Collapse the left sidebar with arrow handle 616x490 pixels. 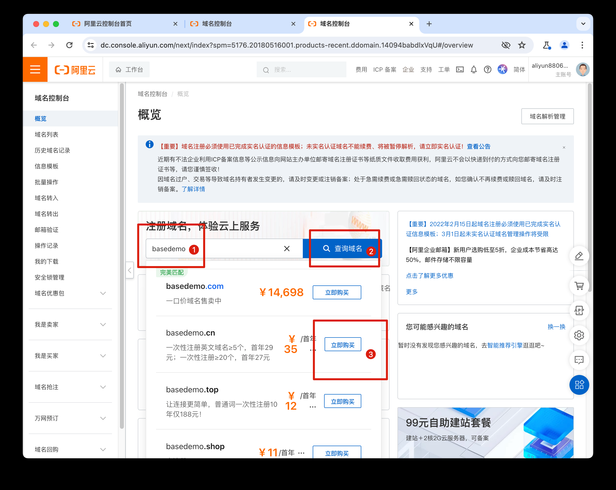point(130,270)
